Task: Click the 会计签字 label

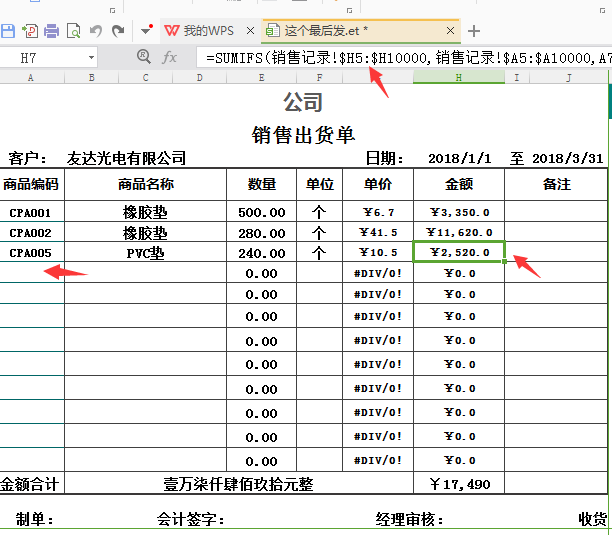Action: point(190,519)
